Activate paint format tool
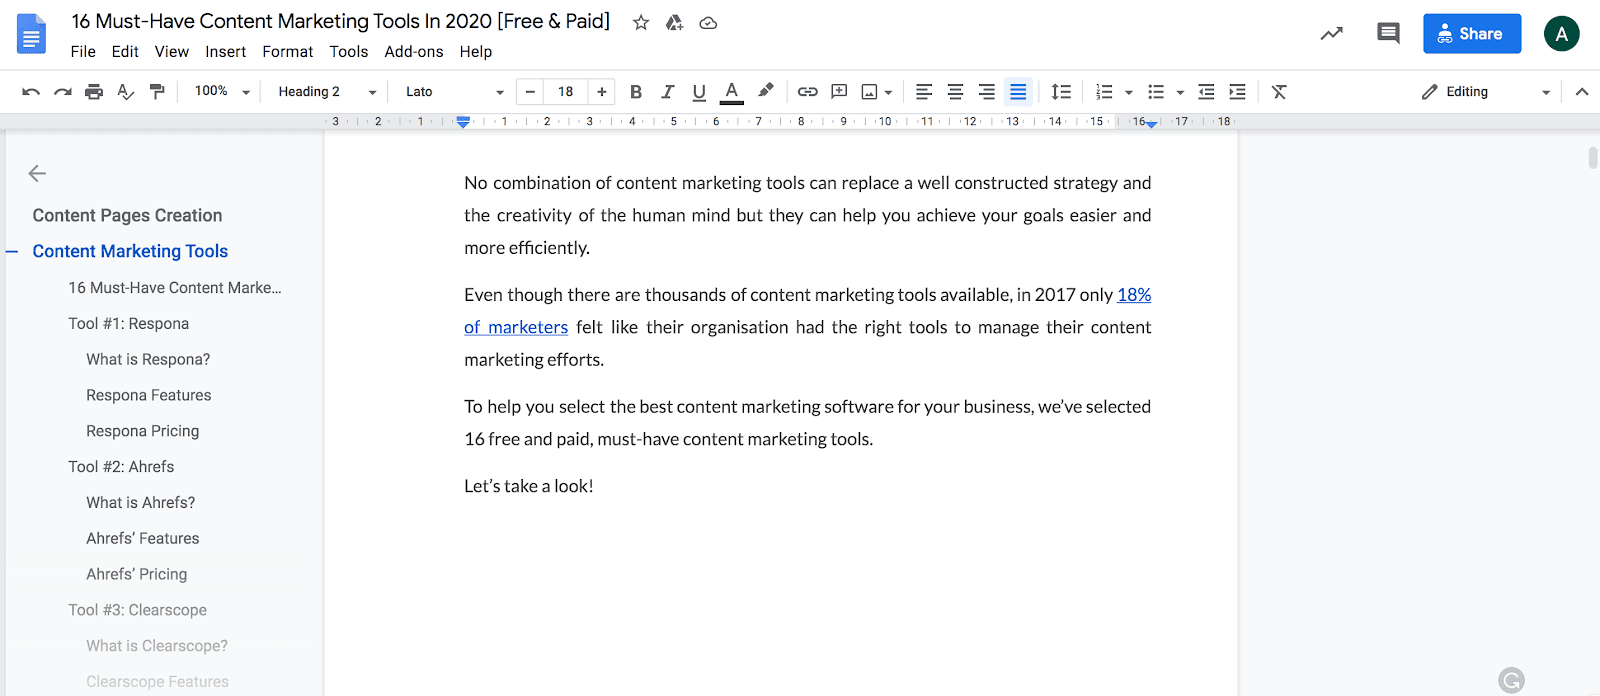Viewport: 1600px width, 696px height. tap(157, 92)
